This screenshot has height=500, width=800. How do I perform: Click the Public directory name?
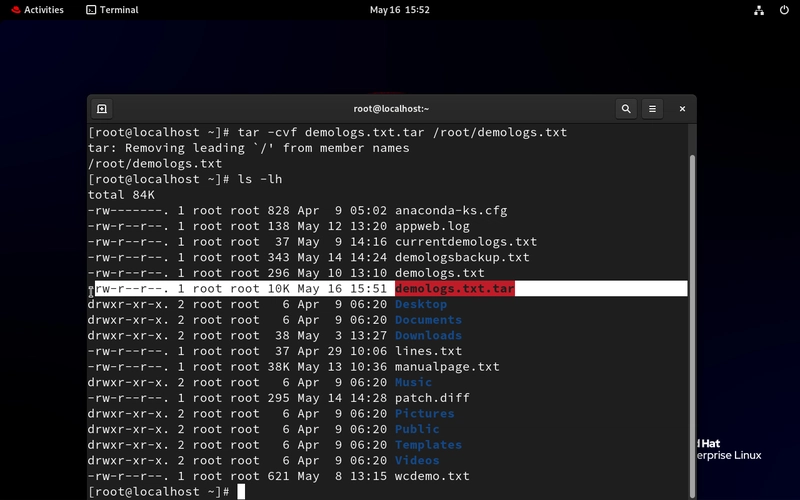click(417, 429)
